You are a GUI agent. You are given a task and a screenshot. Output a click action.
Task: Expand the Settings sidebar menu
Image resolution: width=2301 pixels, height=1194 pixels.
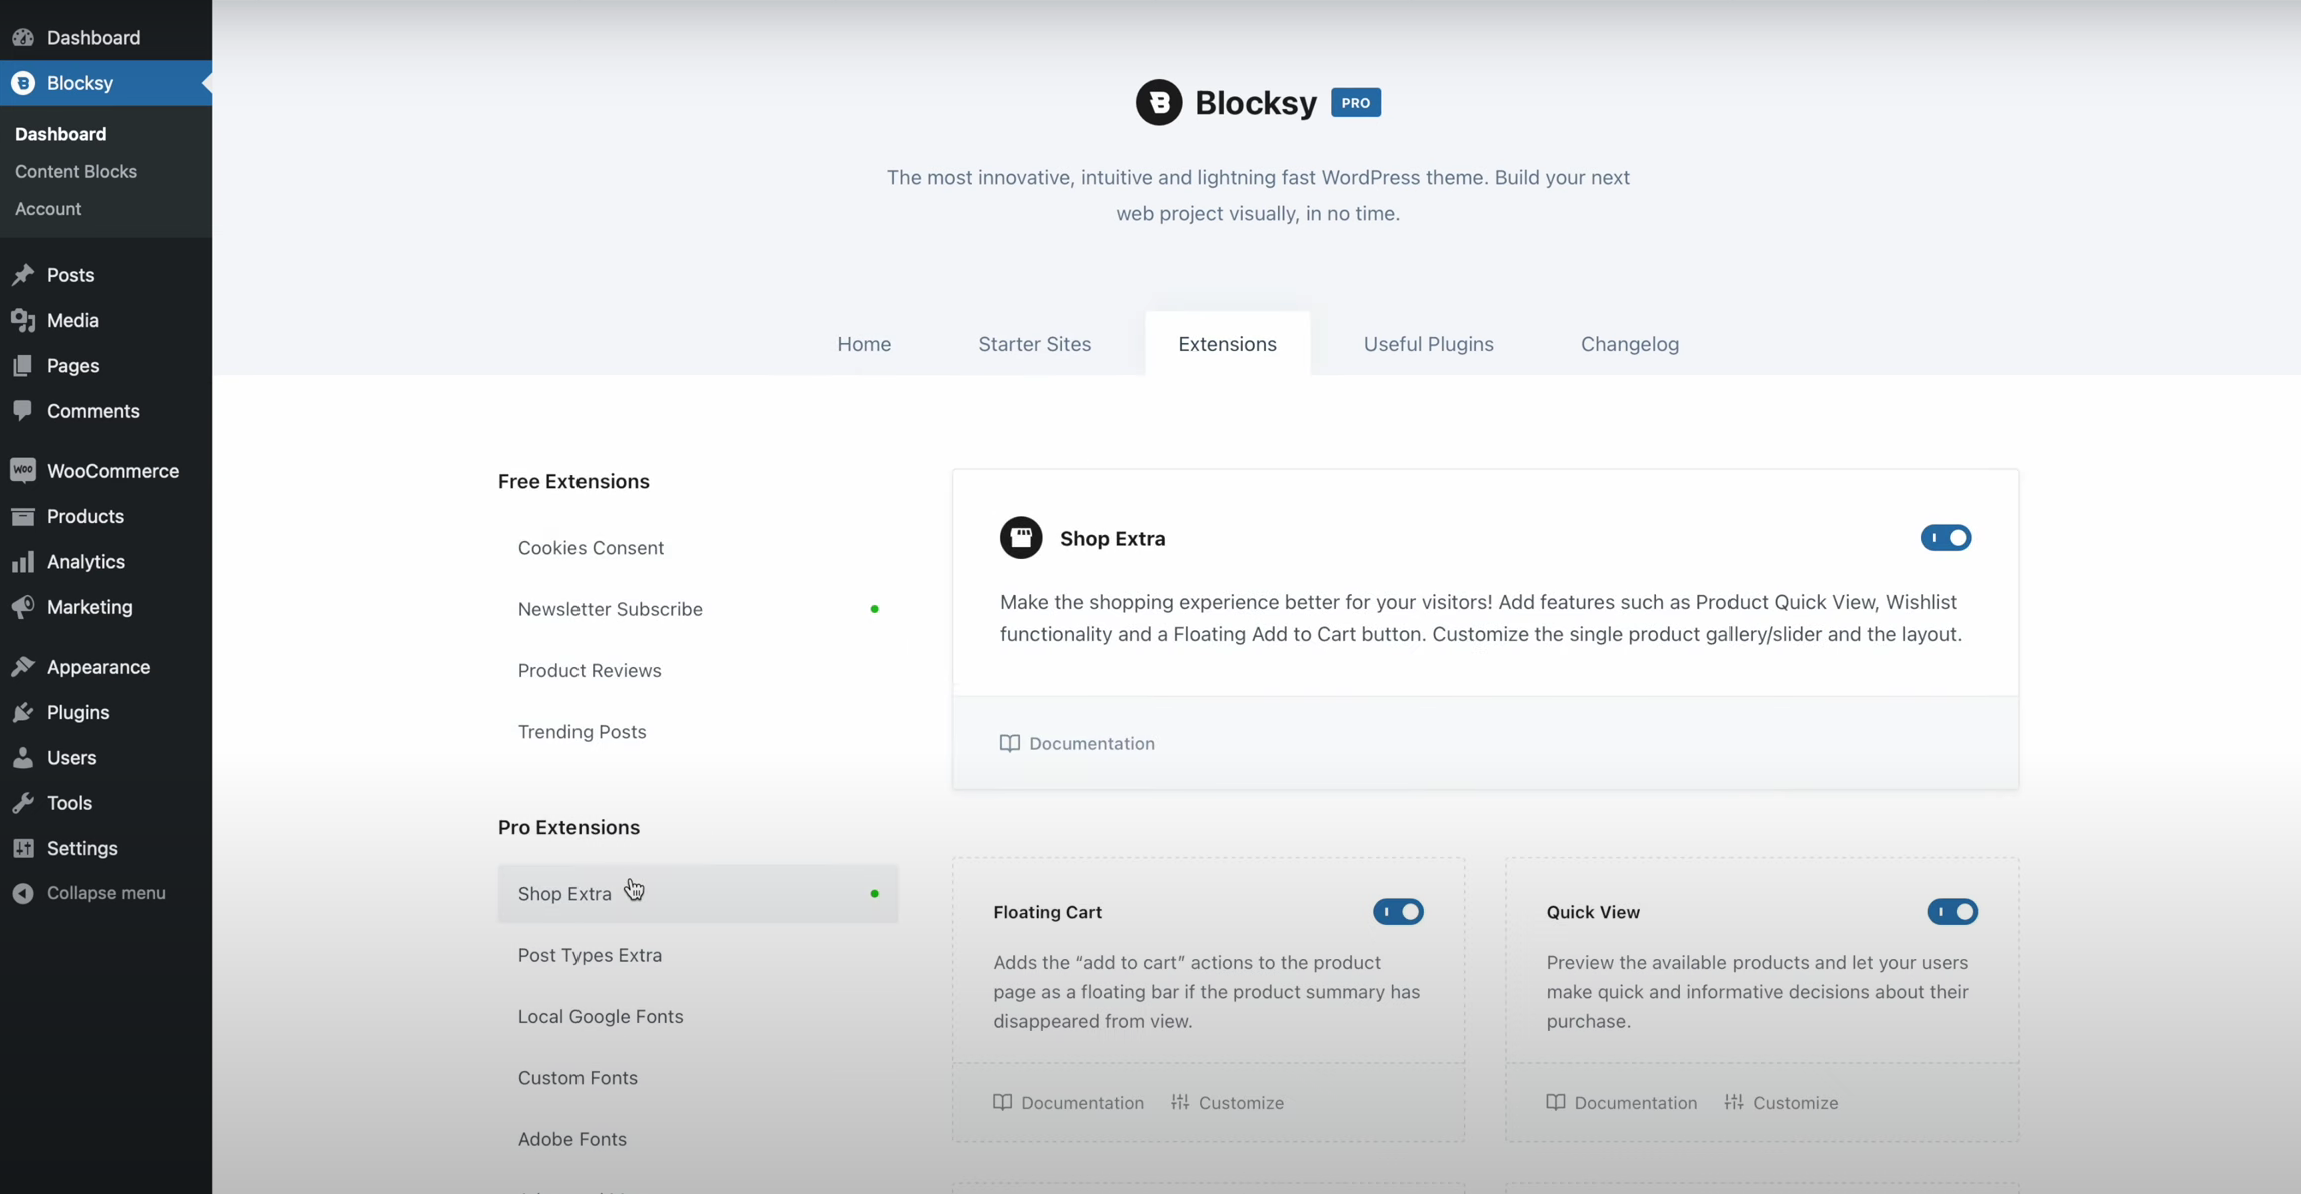tap(82, 848)
